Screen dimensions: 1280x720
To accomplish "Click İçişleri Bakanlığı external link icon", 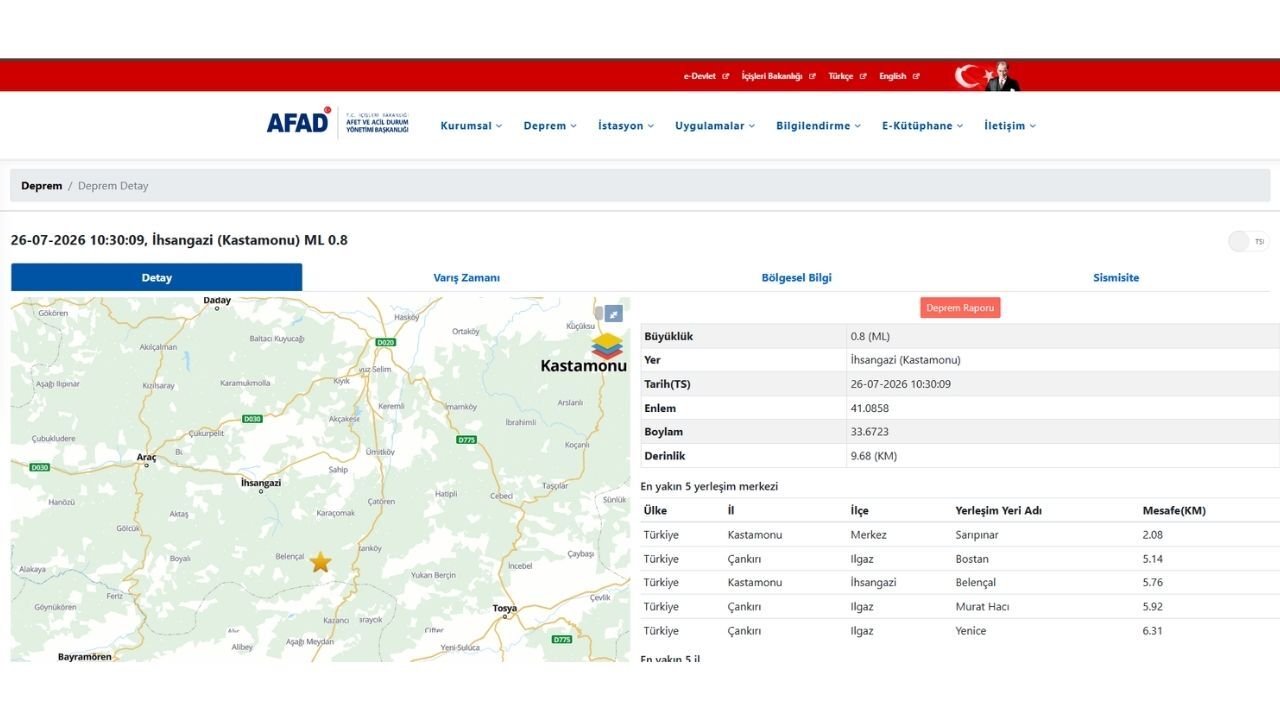I will 812,76.
